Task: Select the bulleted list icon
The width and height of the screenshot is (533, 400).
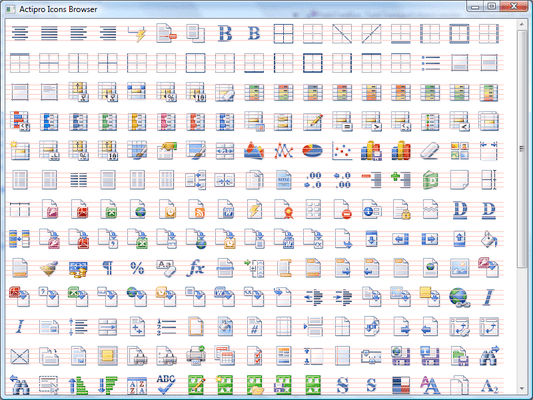Action: pyautogui.click(x=430, y=63)
